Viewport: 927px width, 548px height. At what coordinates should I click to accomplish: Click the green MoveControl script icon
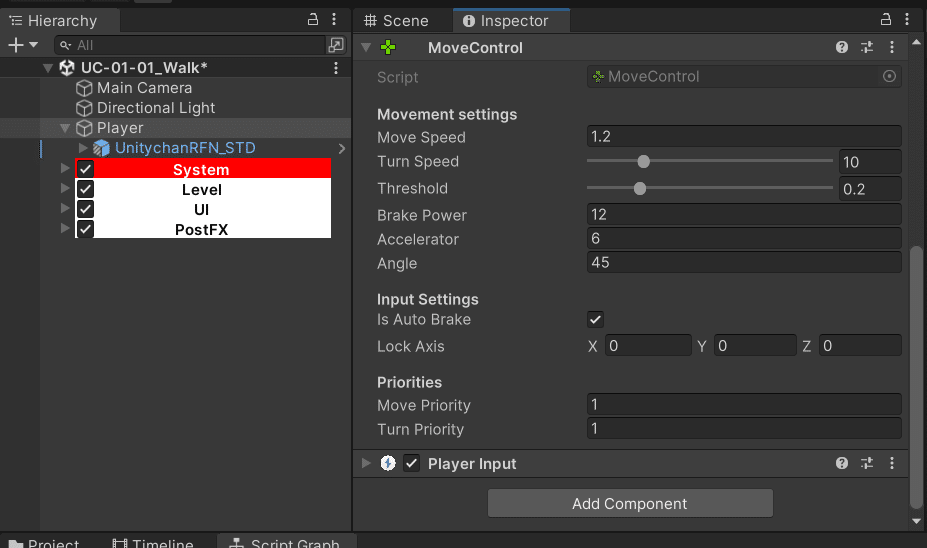point(388,47)
